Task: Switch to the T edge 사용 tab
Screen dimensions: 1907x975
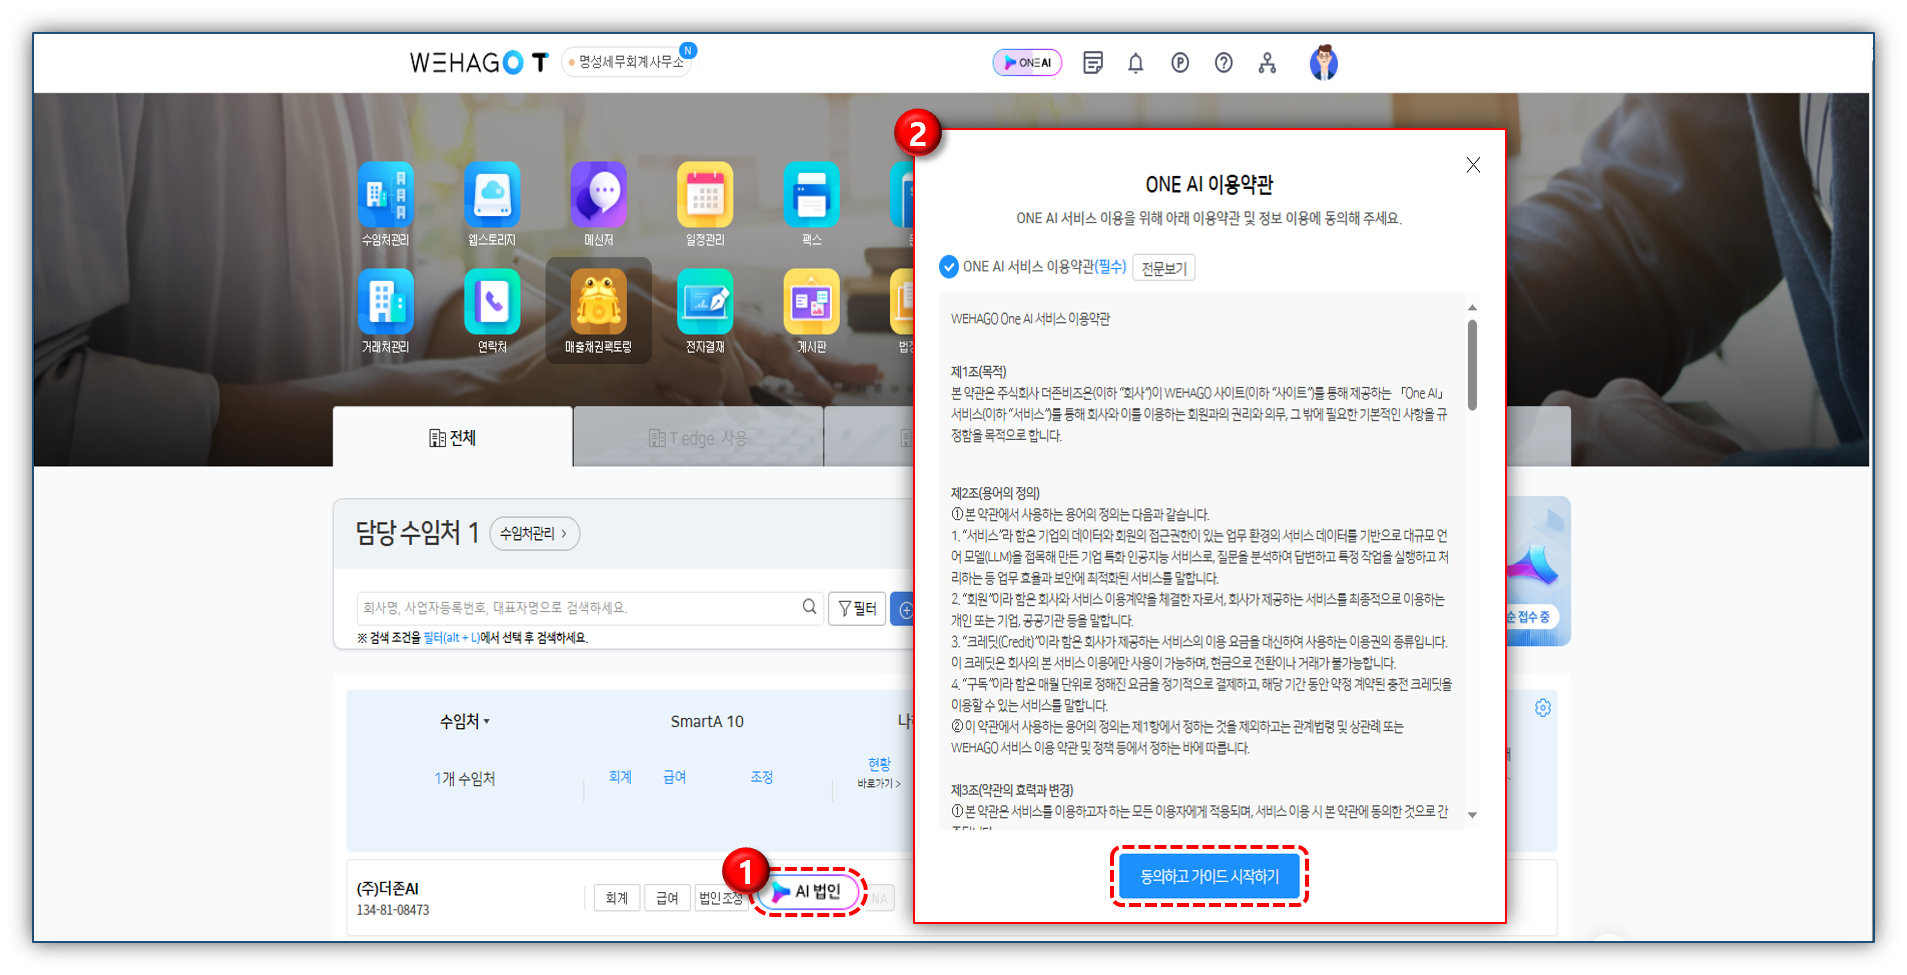Action: pos(698,438)
